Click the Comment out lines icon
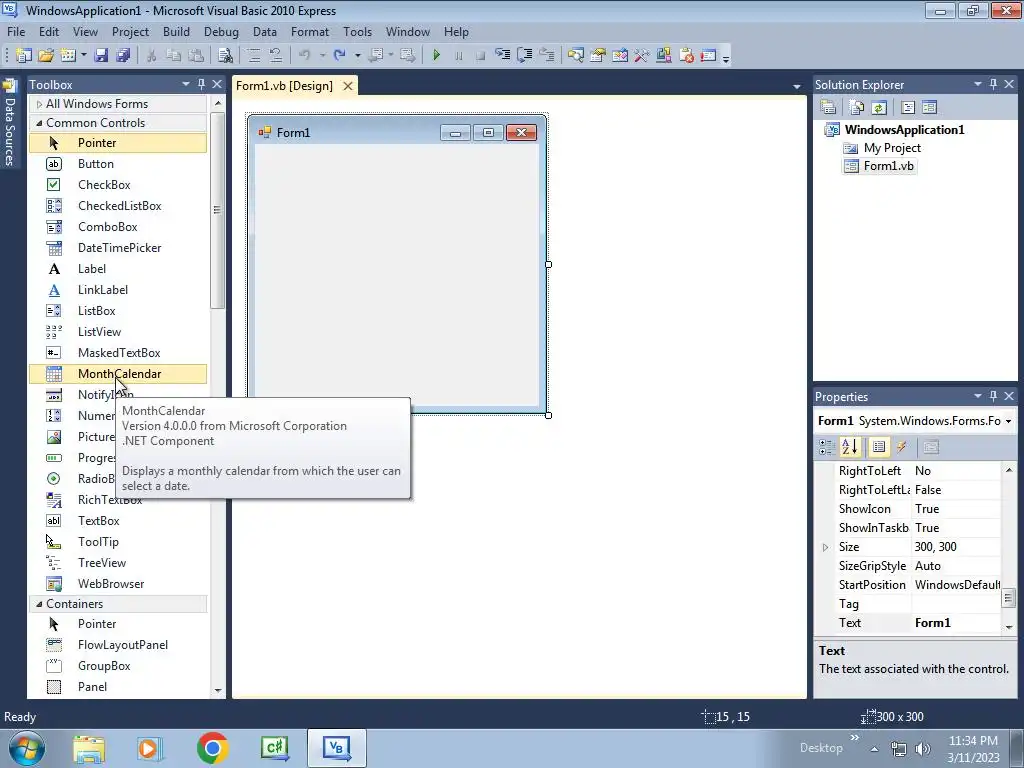The width and height of the screenshot is (1024, 768). coord(254,56)
